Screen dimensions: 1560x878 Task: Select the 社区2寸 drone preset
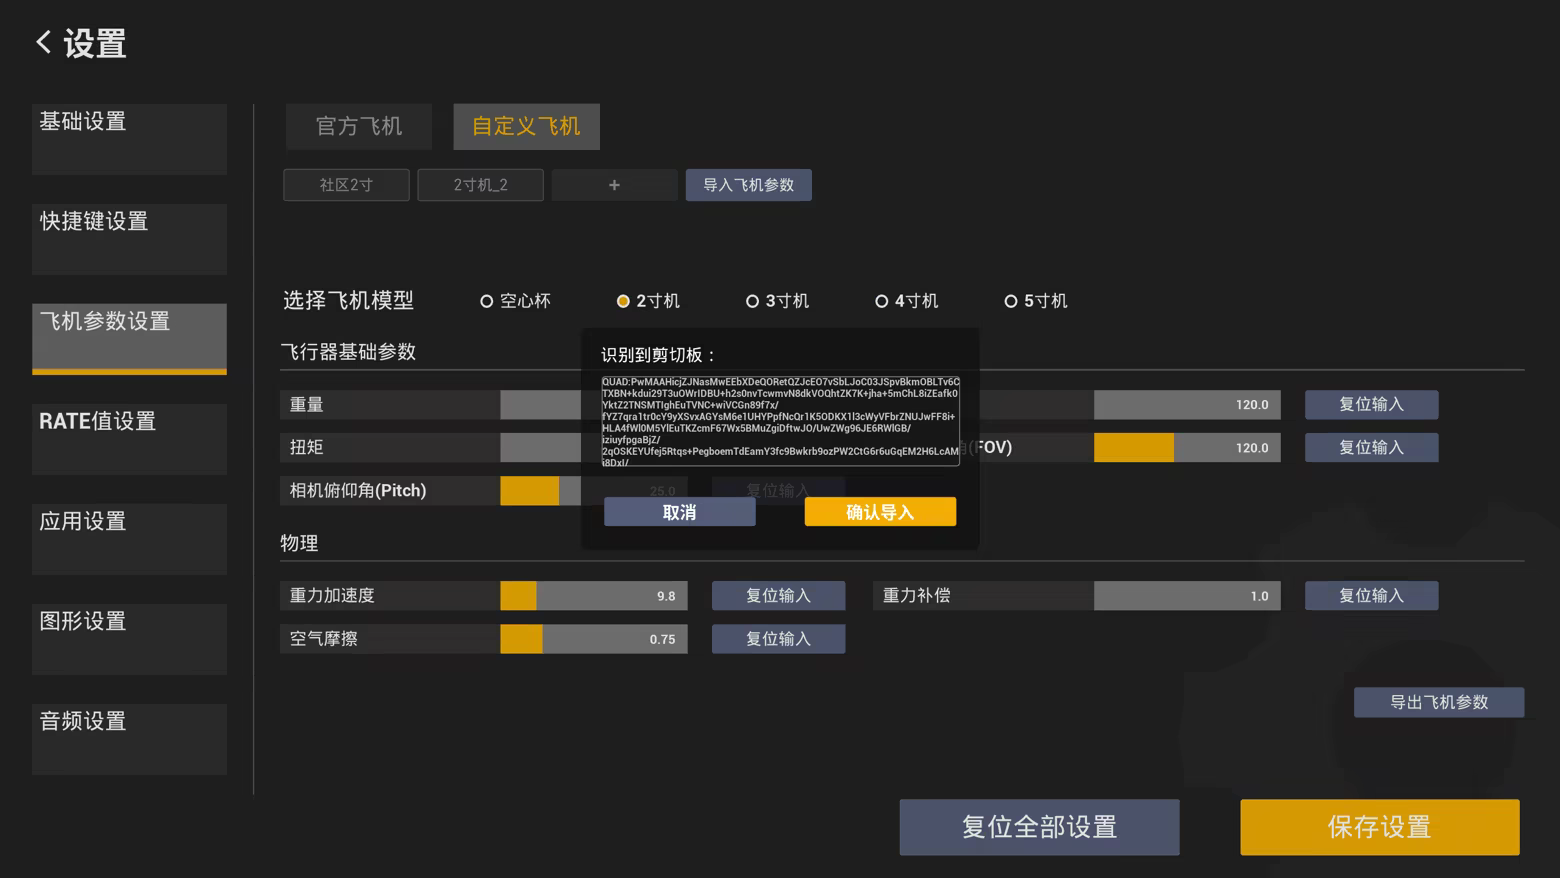(x=346, y=185)
